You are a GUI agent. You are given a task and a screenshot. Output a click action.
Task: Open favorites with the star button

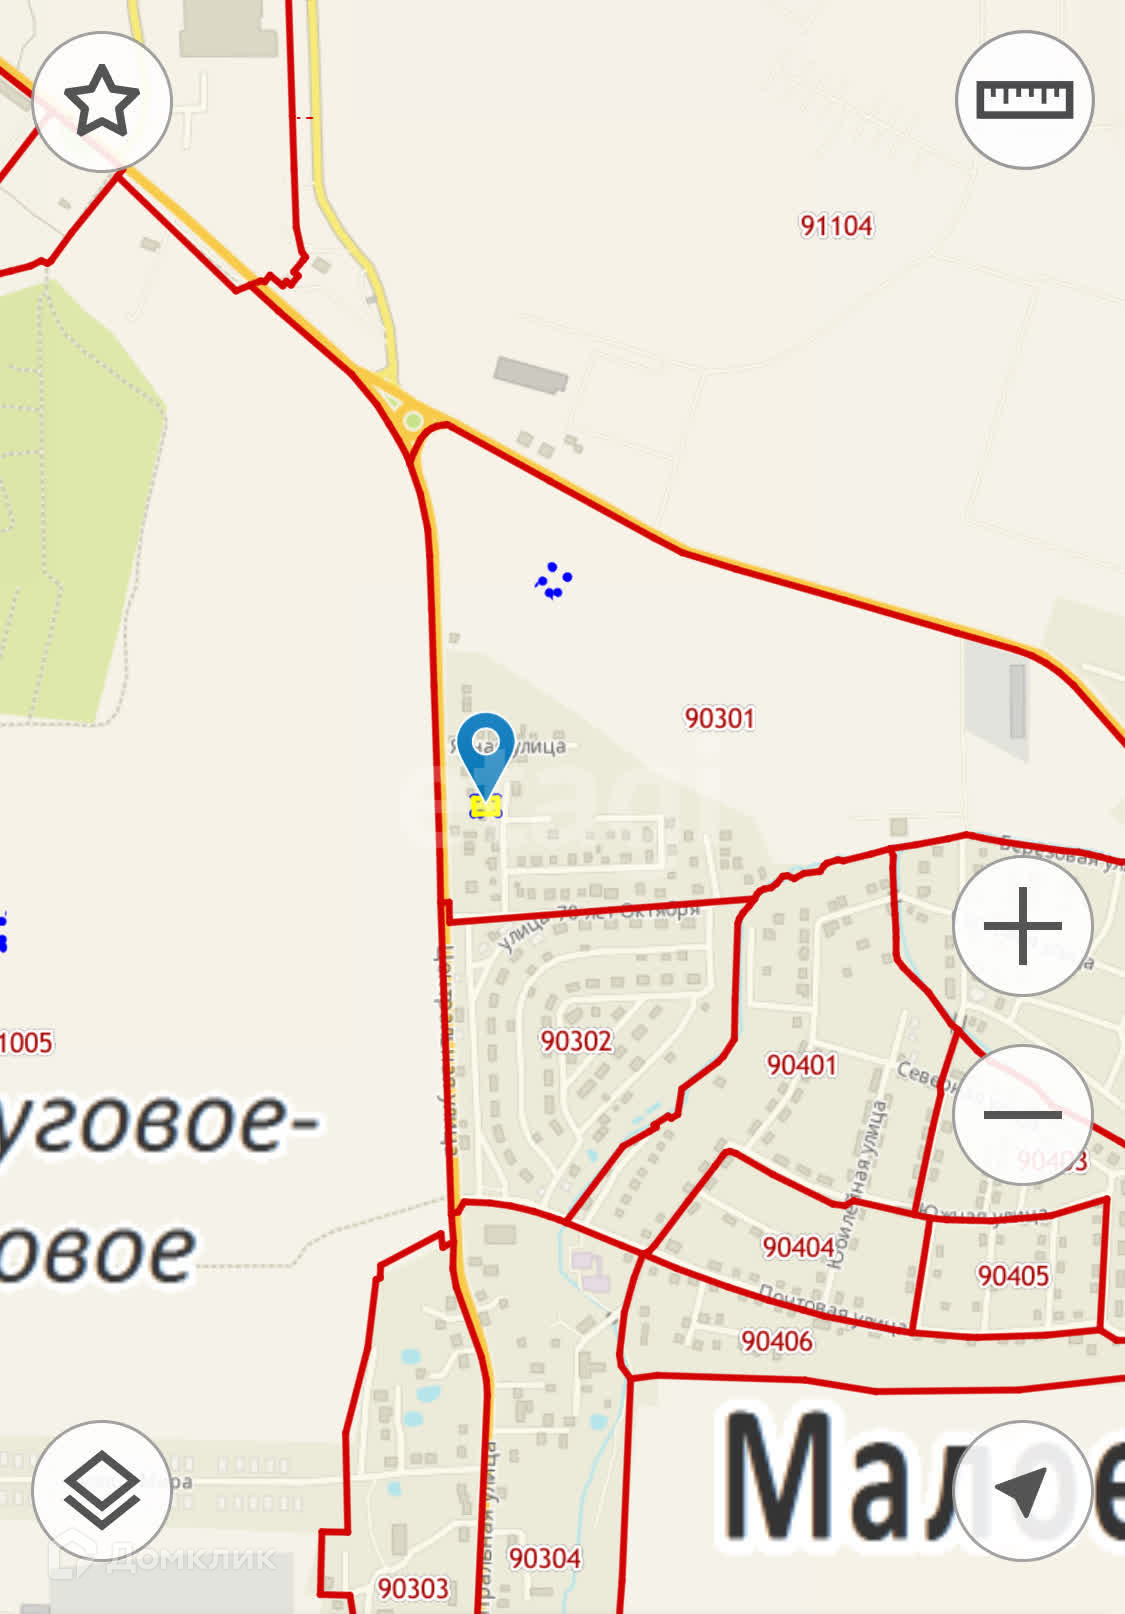point(102,101)
